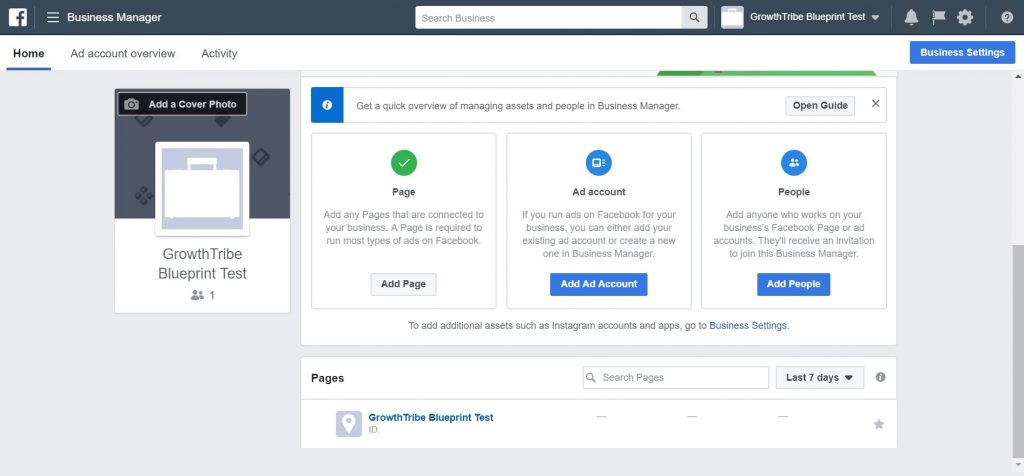Open the Business Manager hamburger menu
The height and width of the screenshot is (476, 1024).
53,18
